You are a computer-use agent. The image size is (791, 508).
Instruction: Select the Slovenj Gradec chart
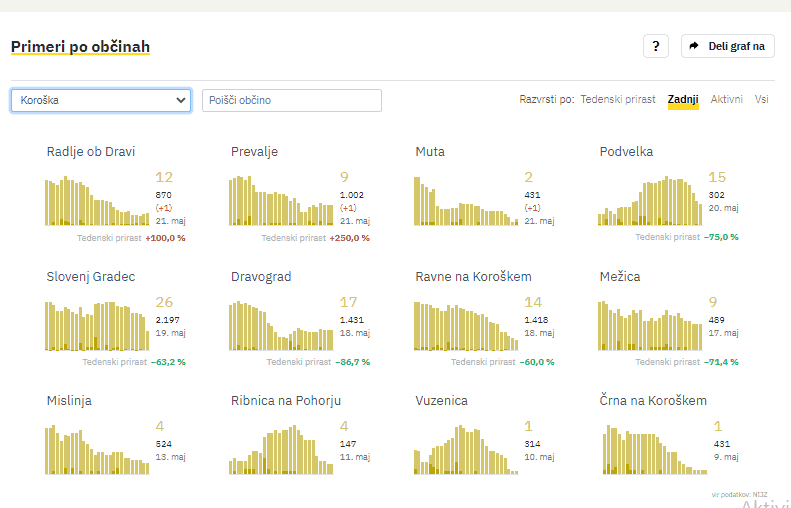pyautogui.click(x=96, y=326)
